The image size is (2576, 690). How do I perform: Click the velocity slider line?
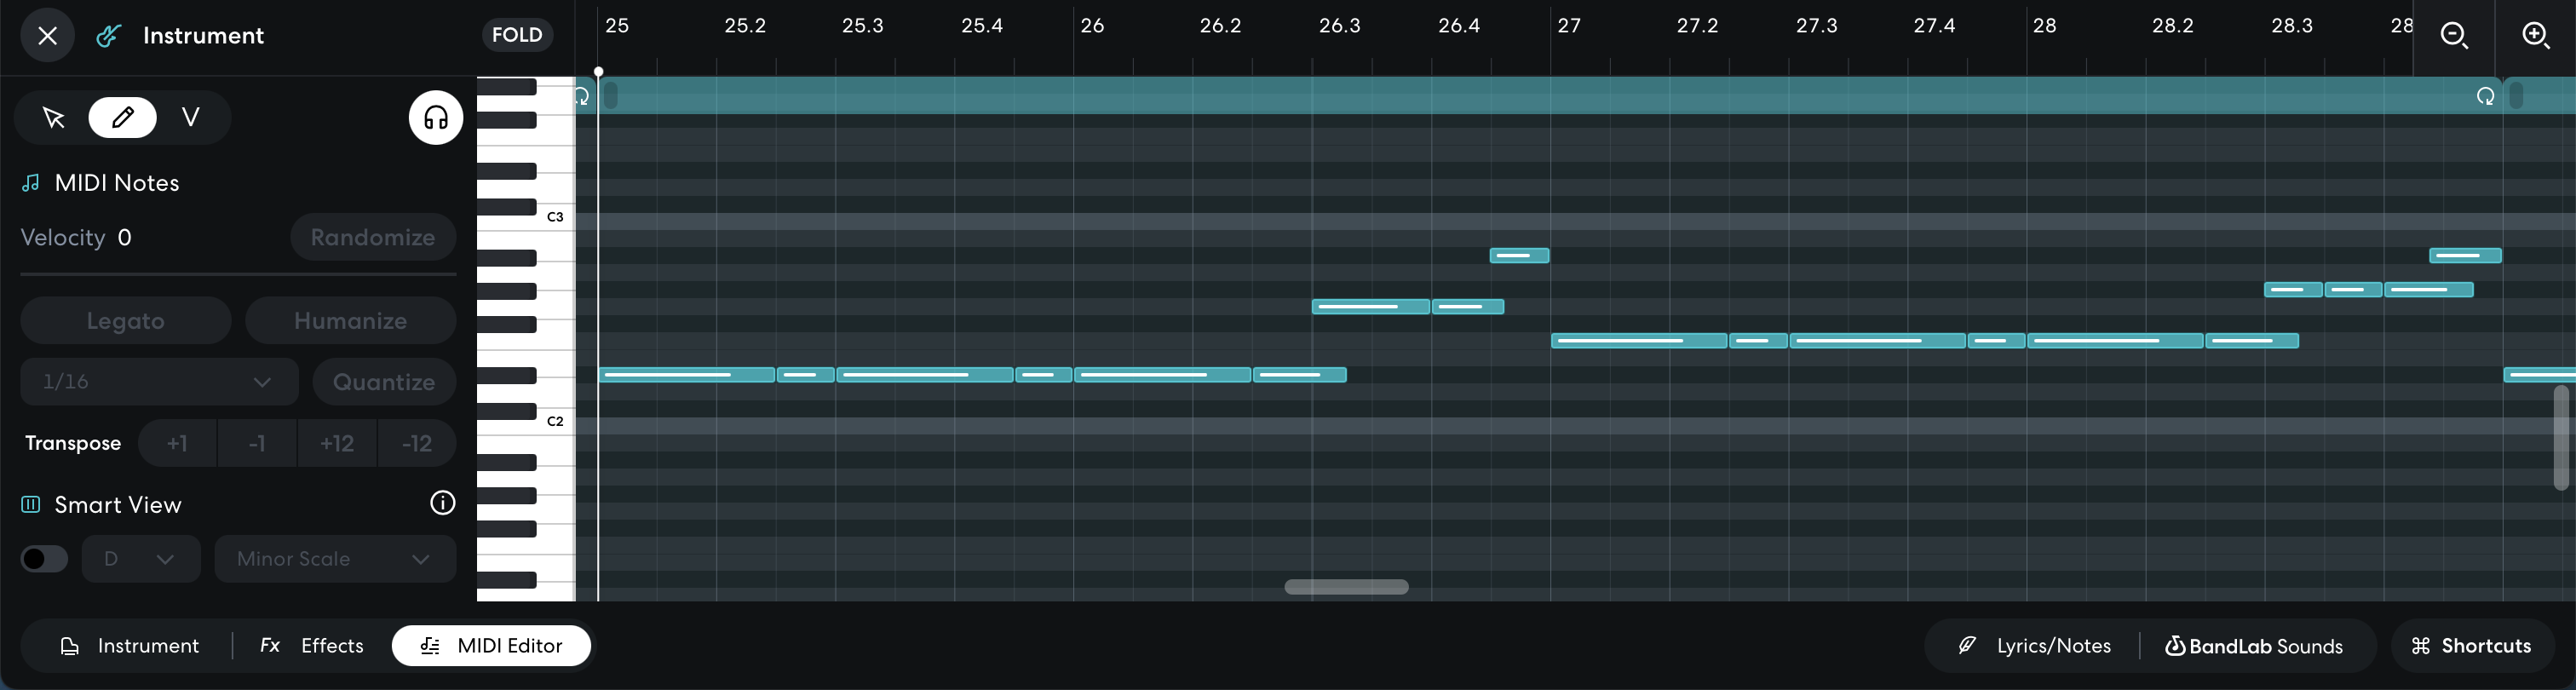pyautogui.click(x=238, y=274)
